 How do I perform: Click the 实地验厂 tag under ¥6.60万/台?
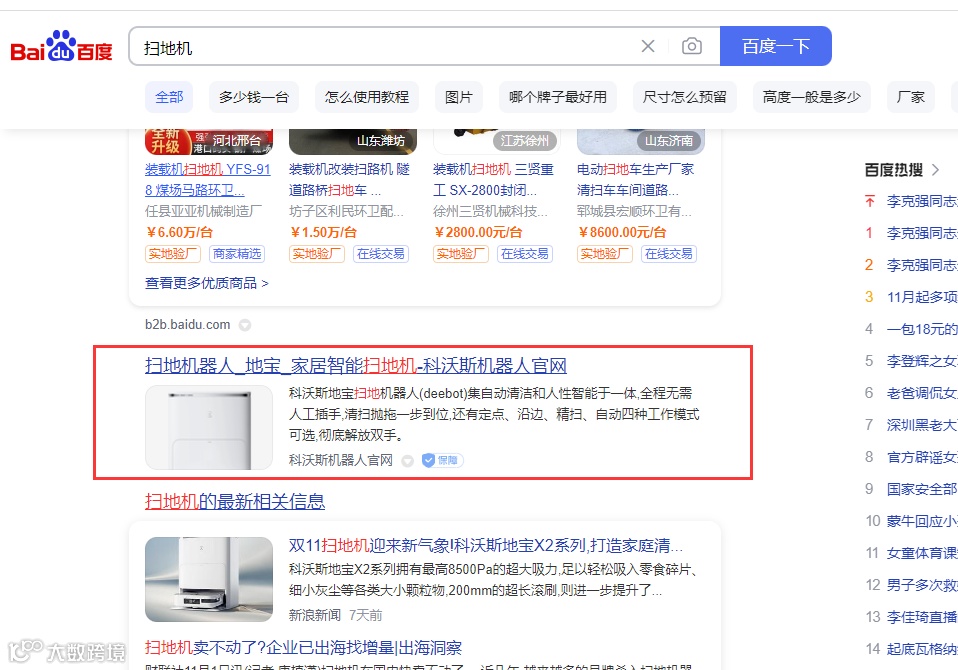click(173, 253)
